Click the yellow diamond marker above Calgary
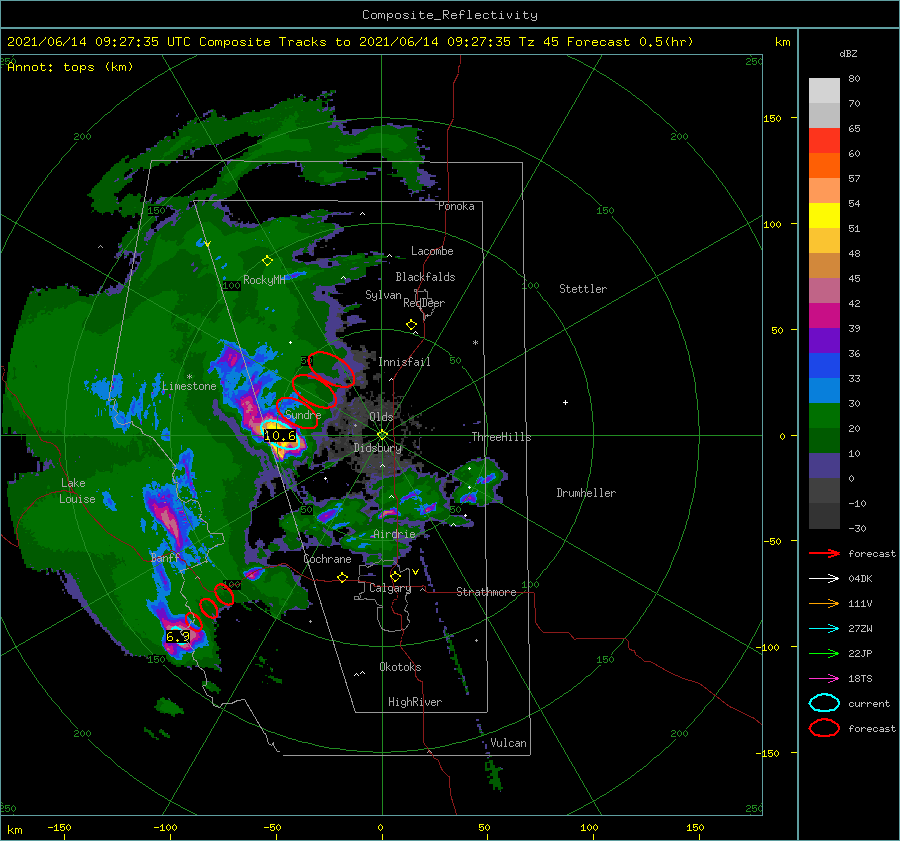Screen dimensions: 900x841 [x=395, y=576]
